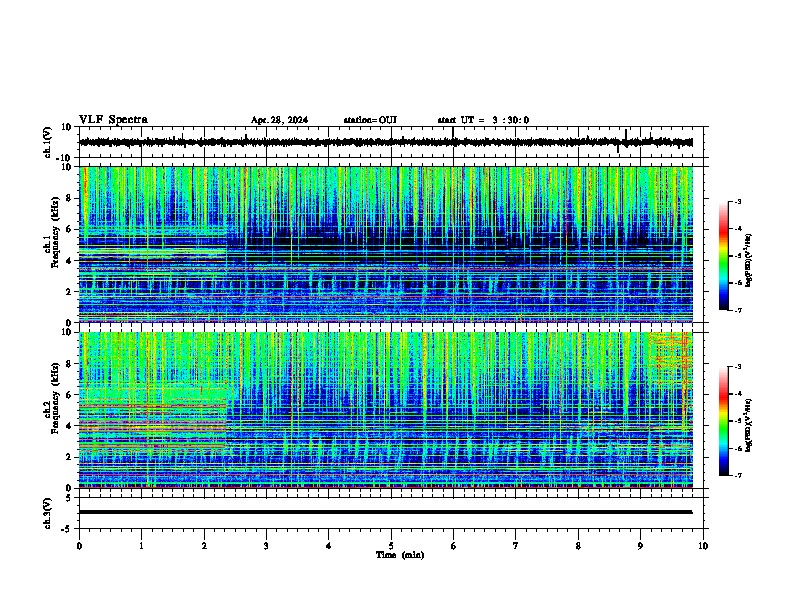
Task: Click the ch.2 color bar log(PSD) label
Action: tap(749, 425)
